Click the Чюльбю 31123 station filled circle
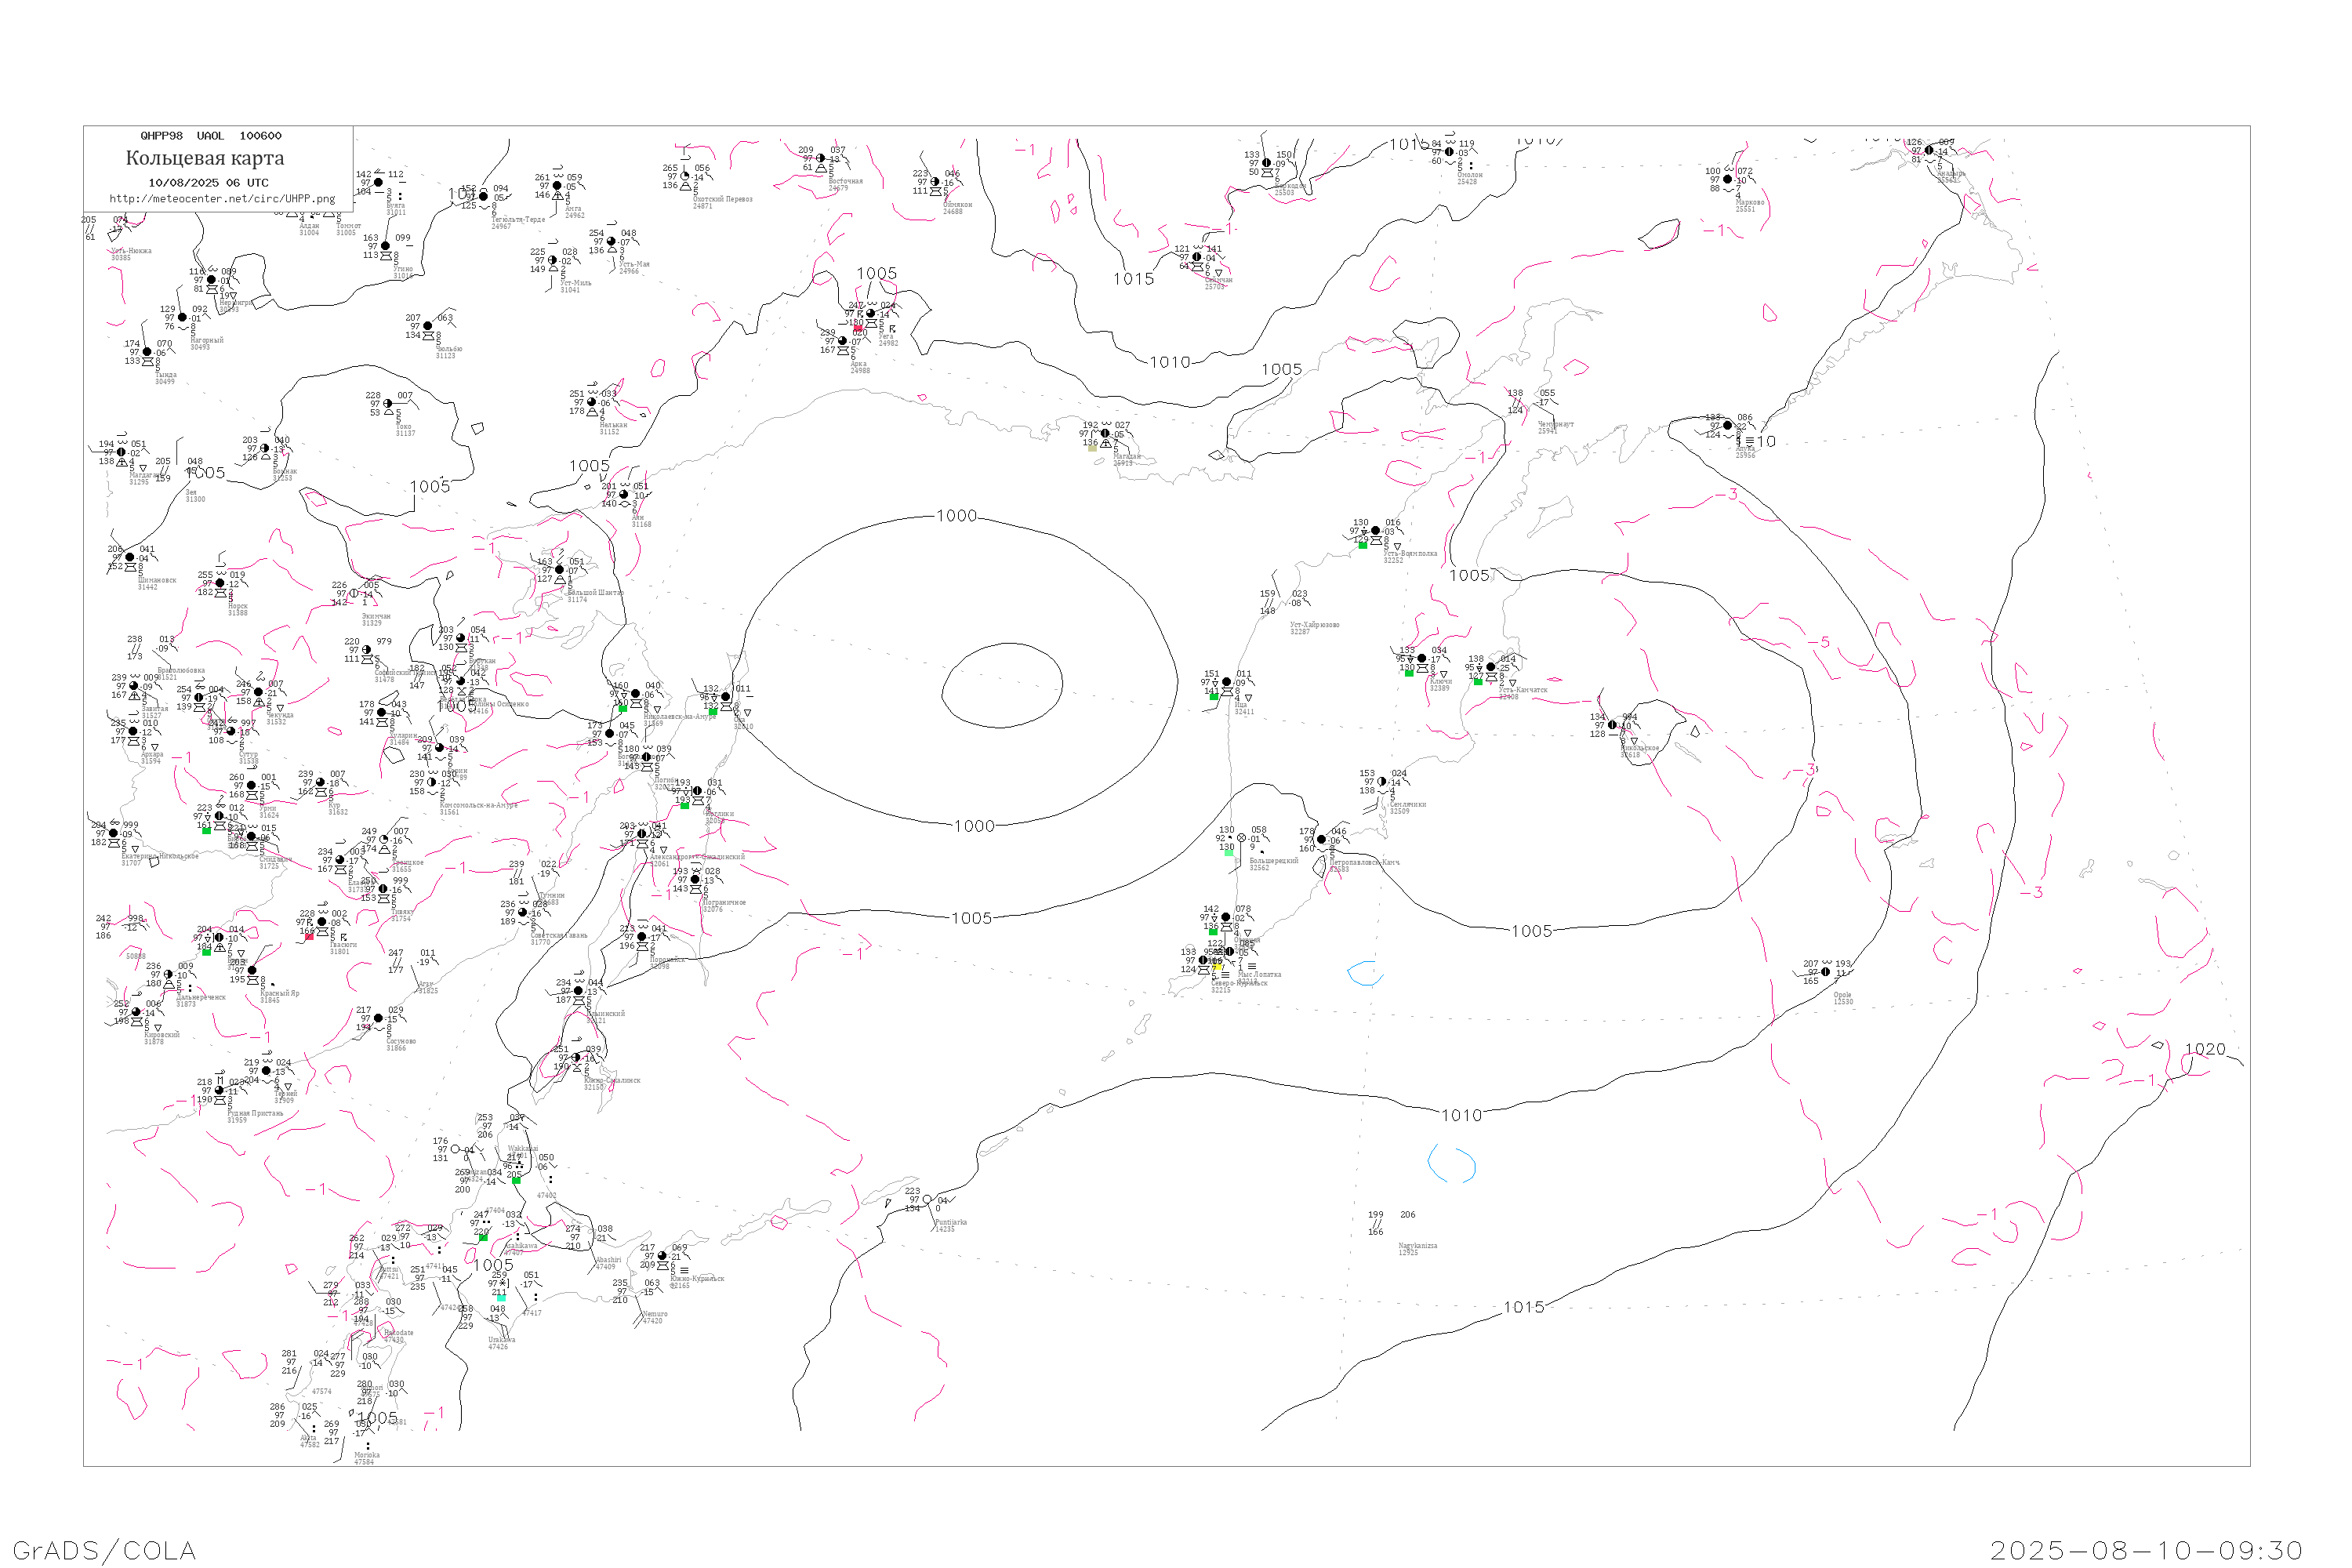 (x=428, y=326)
